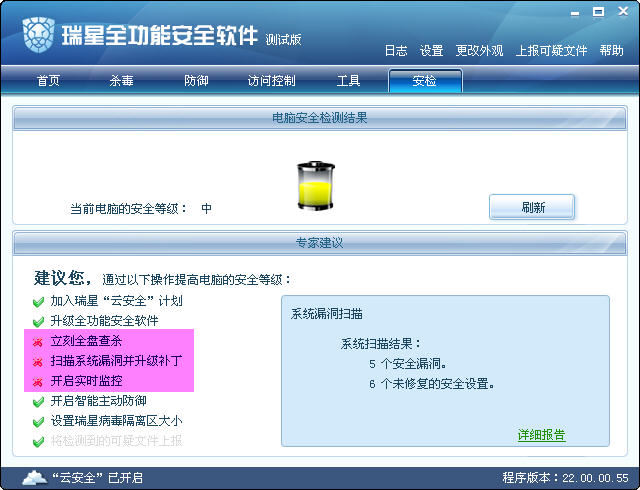Click 升级全功能安全软件 suggestion

pyautogui.click(x=104, y=321)
